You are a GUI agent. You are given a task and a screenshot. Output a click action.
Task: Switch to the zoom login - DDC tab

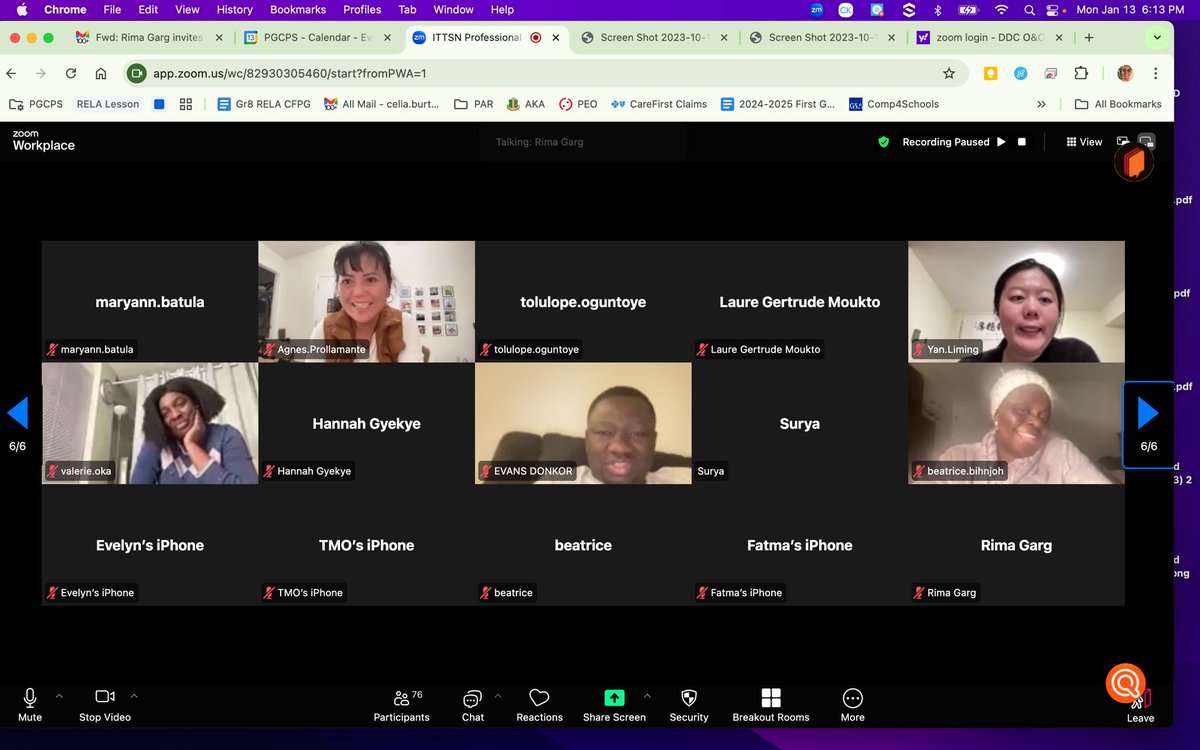[989, 38]
